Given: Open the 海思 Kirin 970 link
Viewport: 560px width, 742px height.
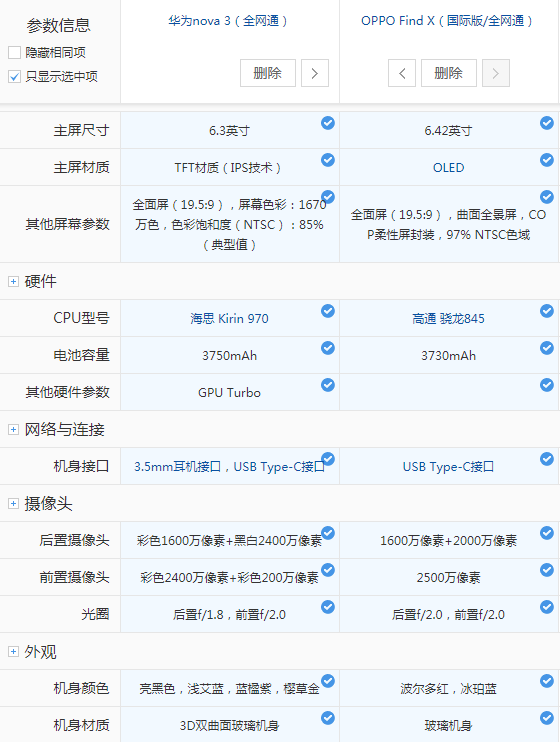Looking at the screenshot, I should (229, 318).
